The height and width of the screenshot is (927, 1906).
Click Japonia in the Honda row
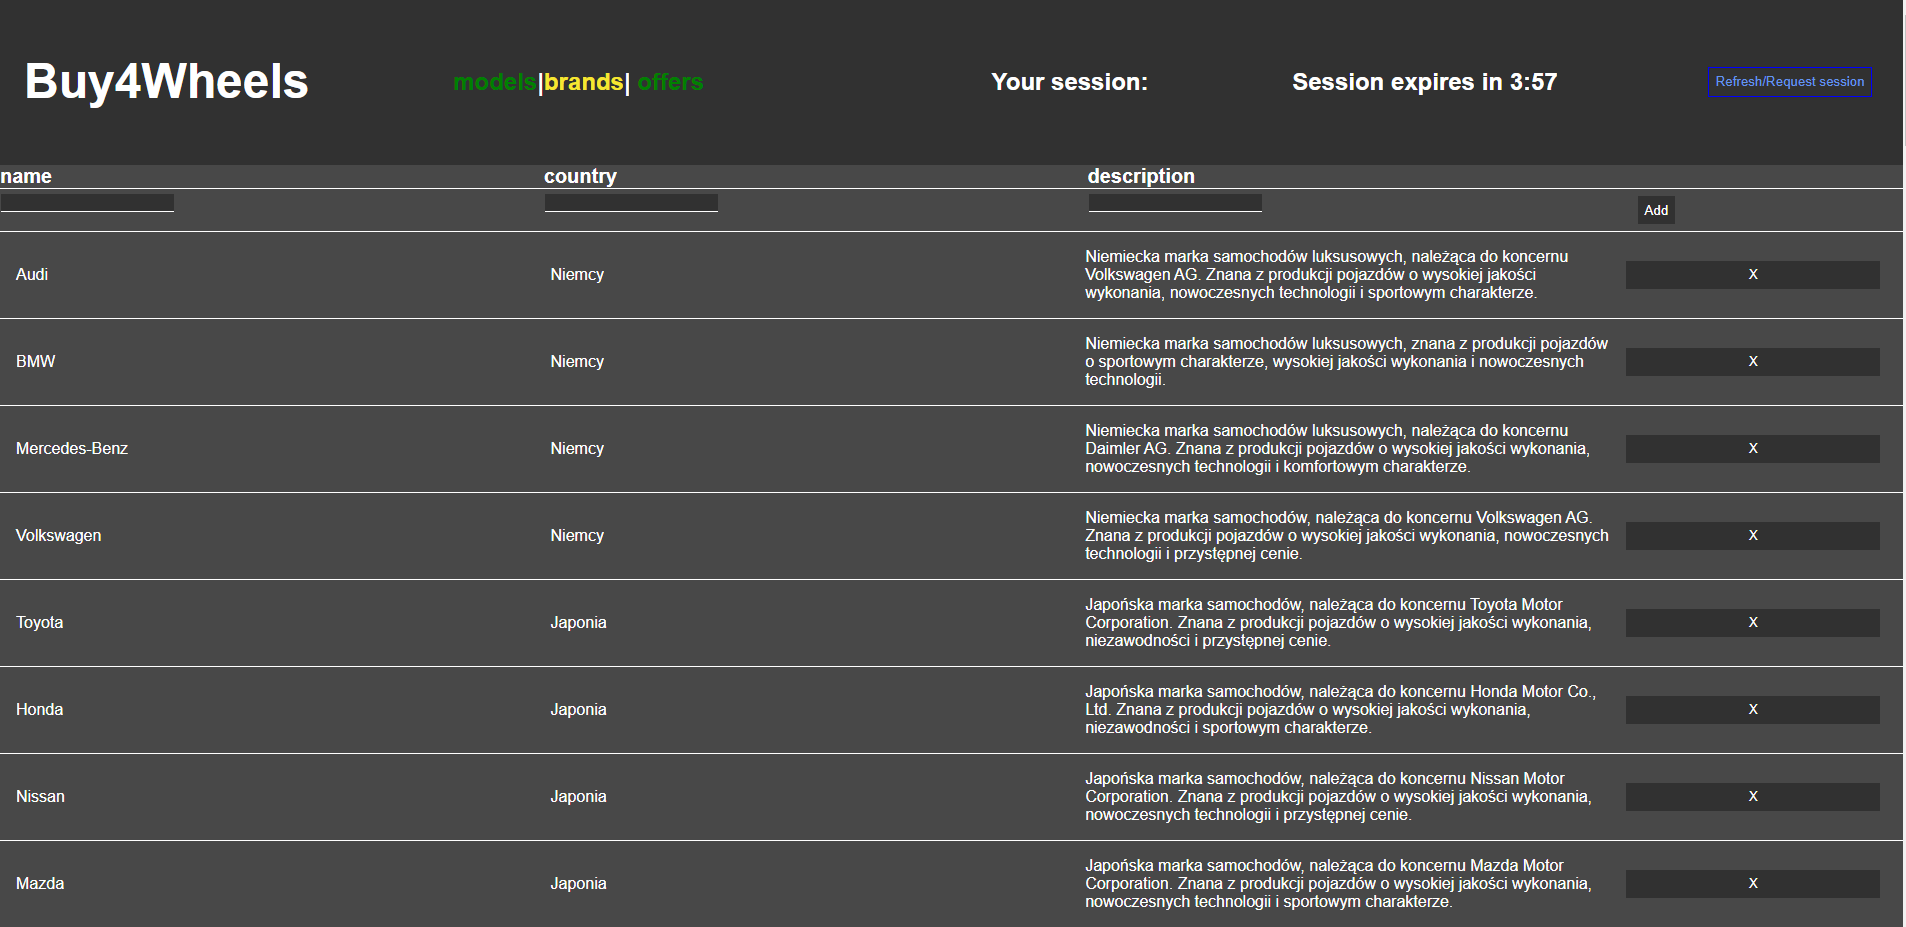point(578,710)
